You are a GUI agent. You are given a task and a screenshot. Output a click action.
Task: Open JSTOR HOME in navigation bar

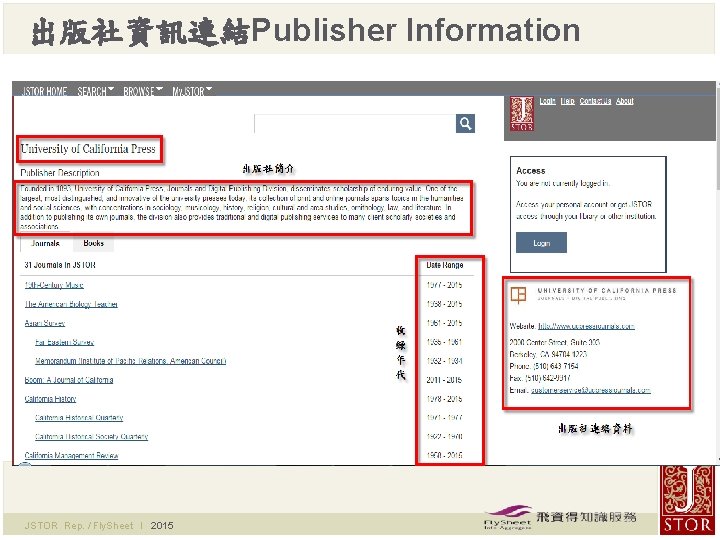(x=45, y=91)
